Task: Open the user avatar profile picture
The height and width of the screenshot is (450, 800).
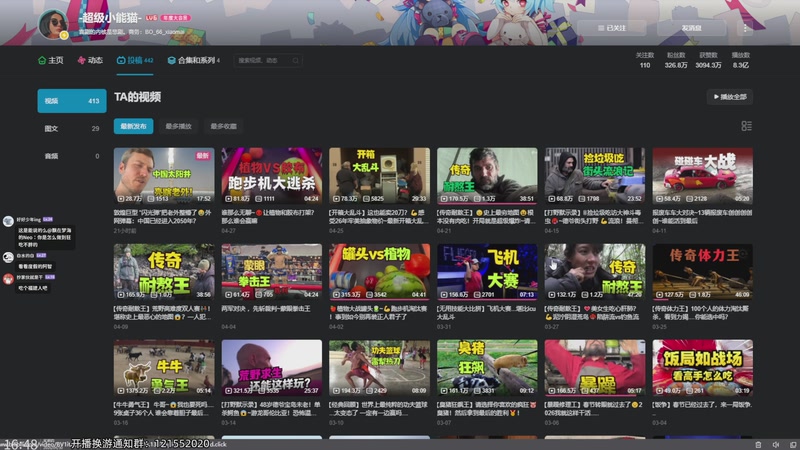Action: point(53,24)
